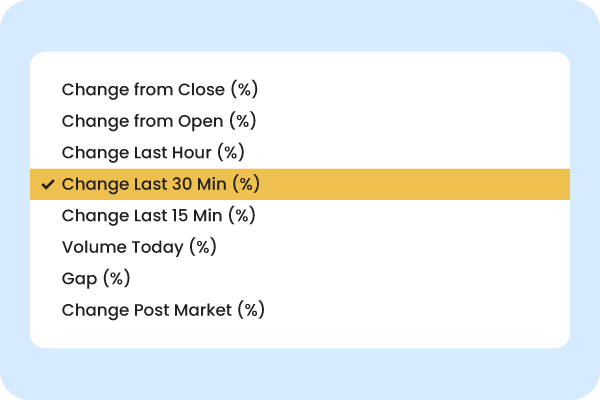Choose Change Last 15 Min (%) option
This screenshot has width=600, height=400.
(159, 215)
